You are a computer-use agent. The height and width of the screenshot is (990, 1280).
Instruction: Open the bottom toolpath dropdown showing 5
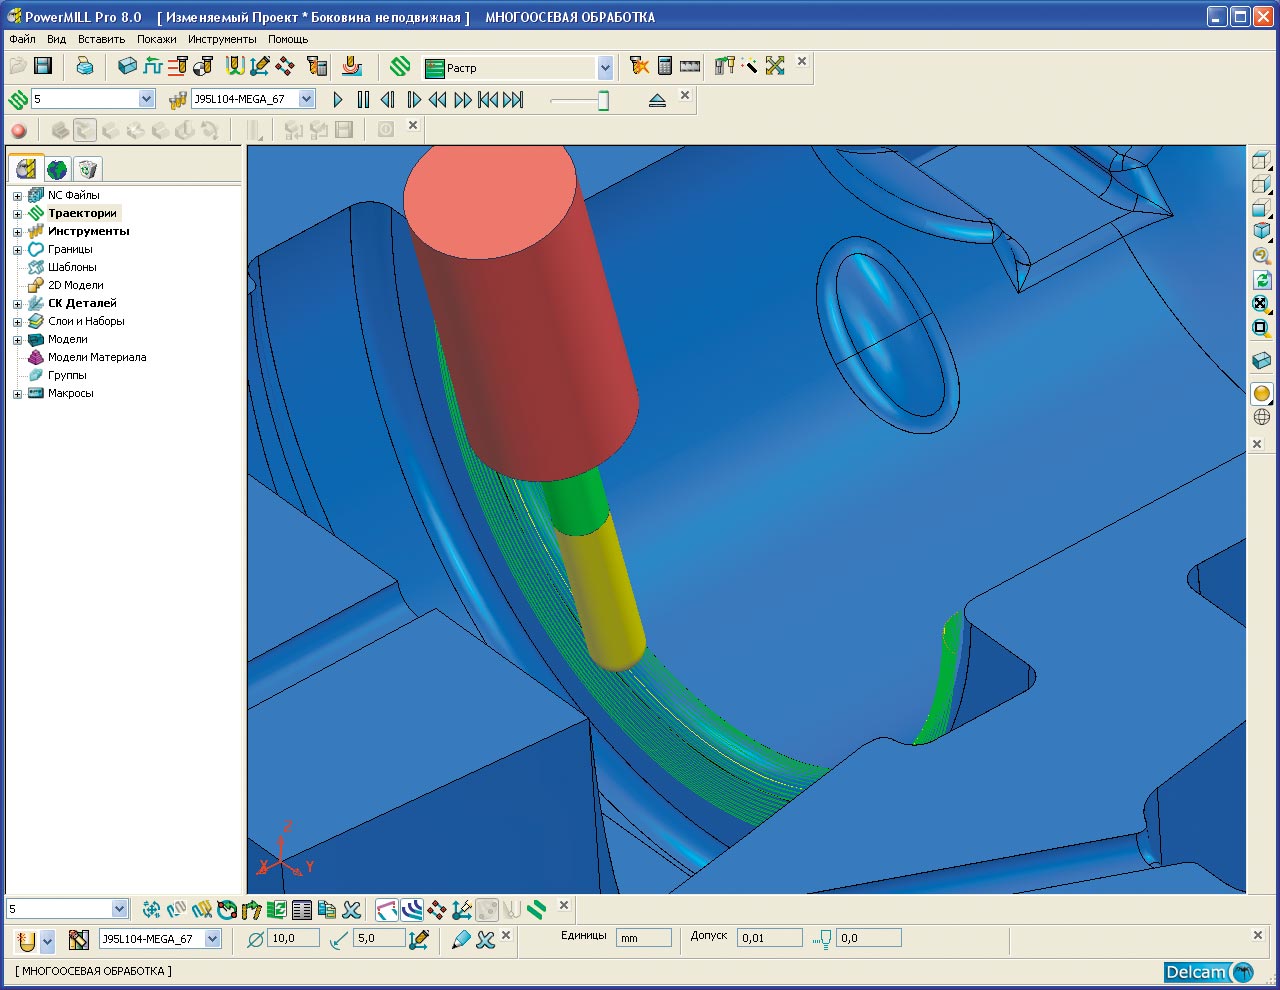(120, 908)
